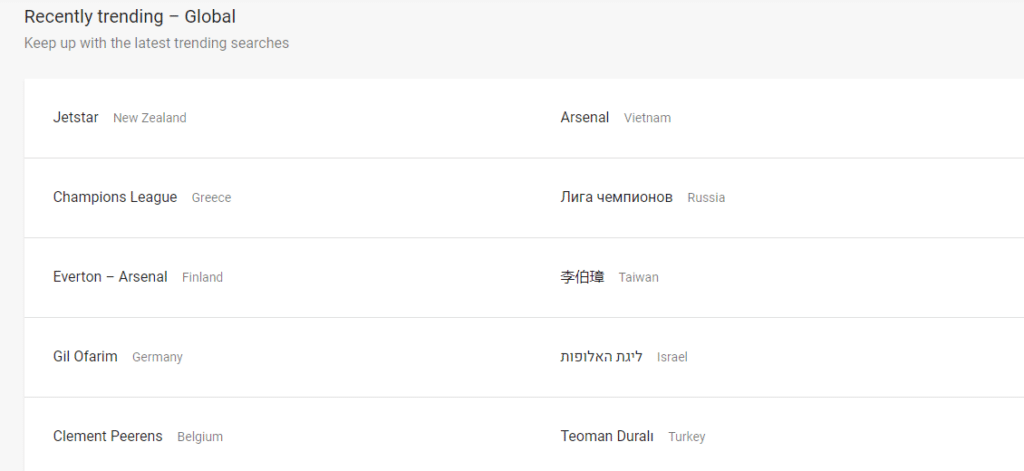Select the Turkey country label

coord(686,438)
